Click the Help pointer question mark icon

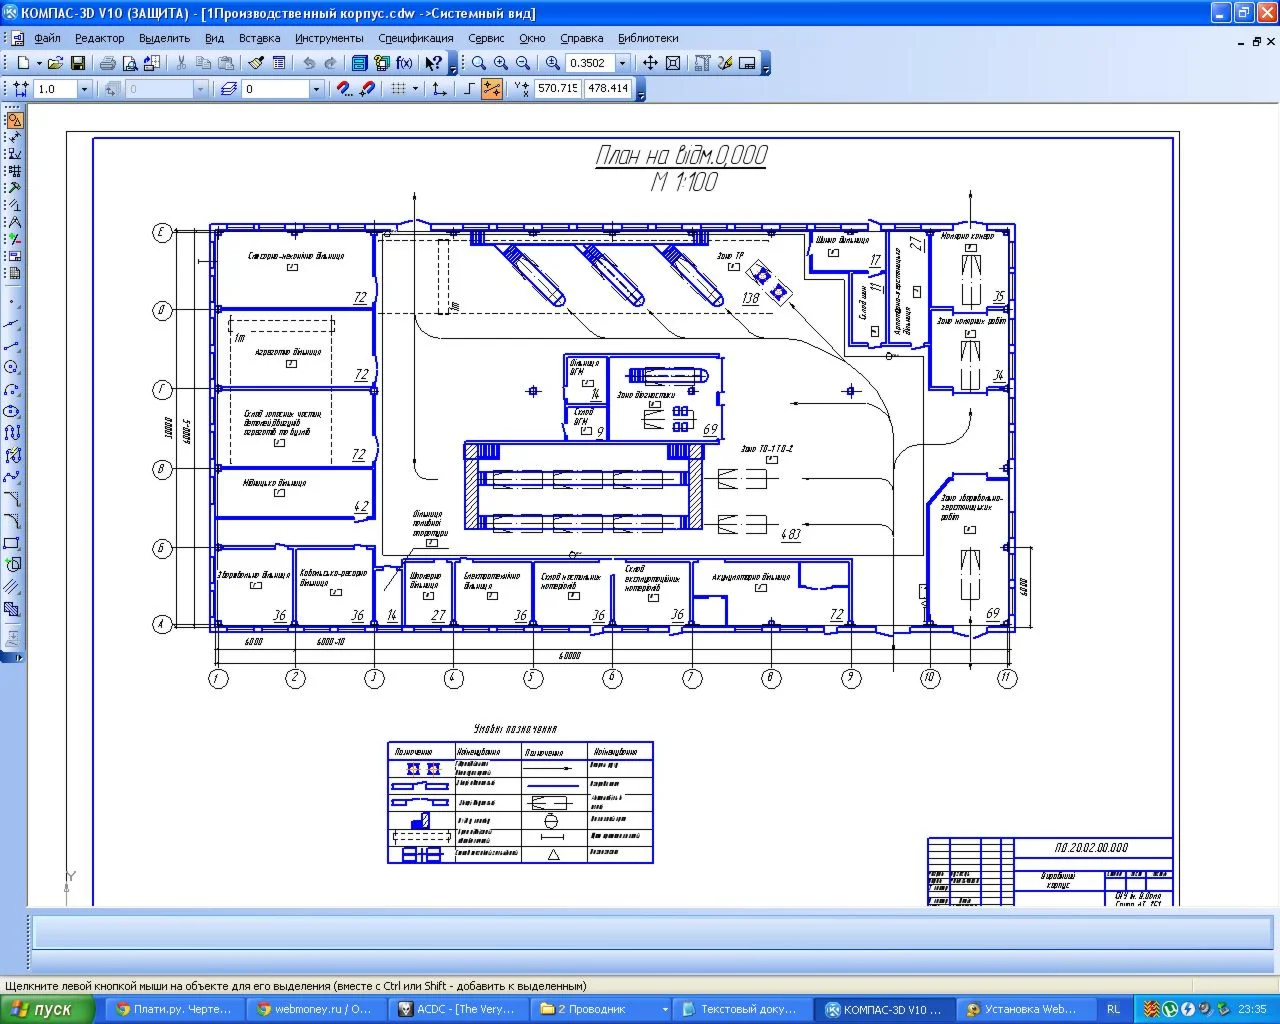pyautogui.click(x=432, y=63)
